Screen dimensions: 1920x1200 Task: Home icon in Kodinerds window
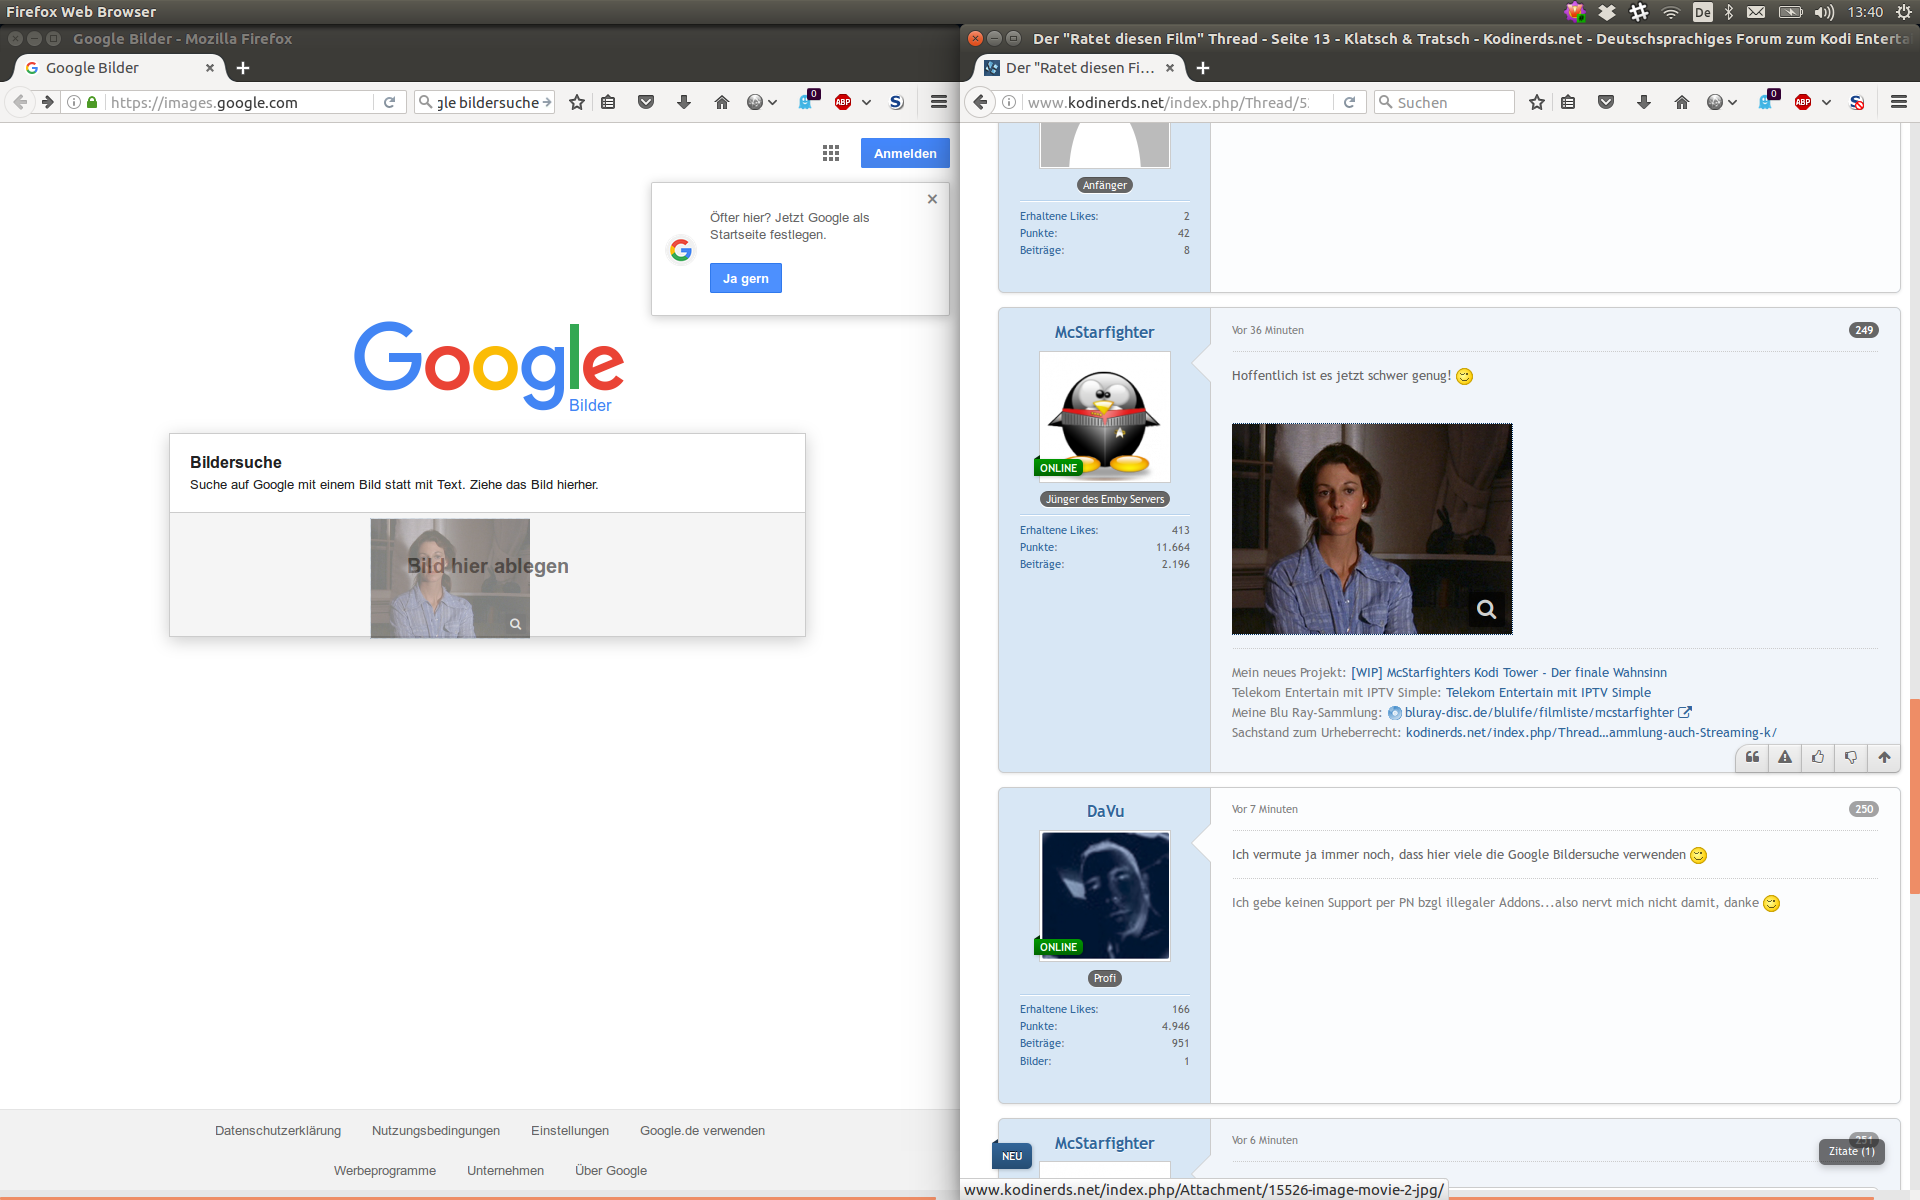click(1682, 102)
